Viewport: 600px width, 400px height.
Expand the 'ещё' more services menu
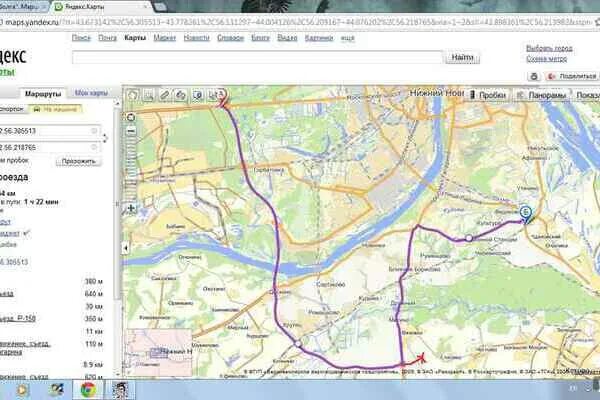[347, 38]
